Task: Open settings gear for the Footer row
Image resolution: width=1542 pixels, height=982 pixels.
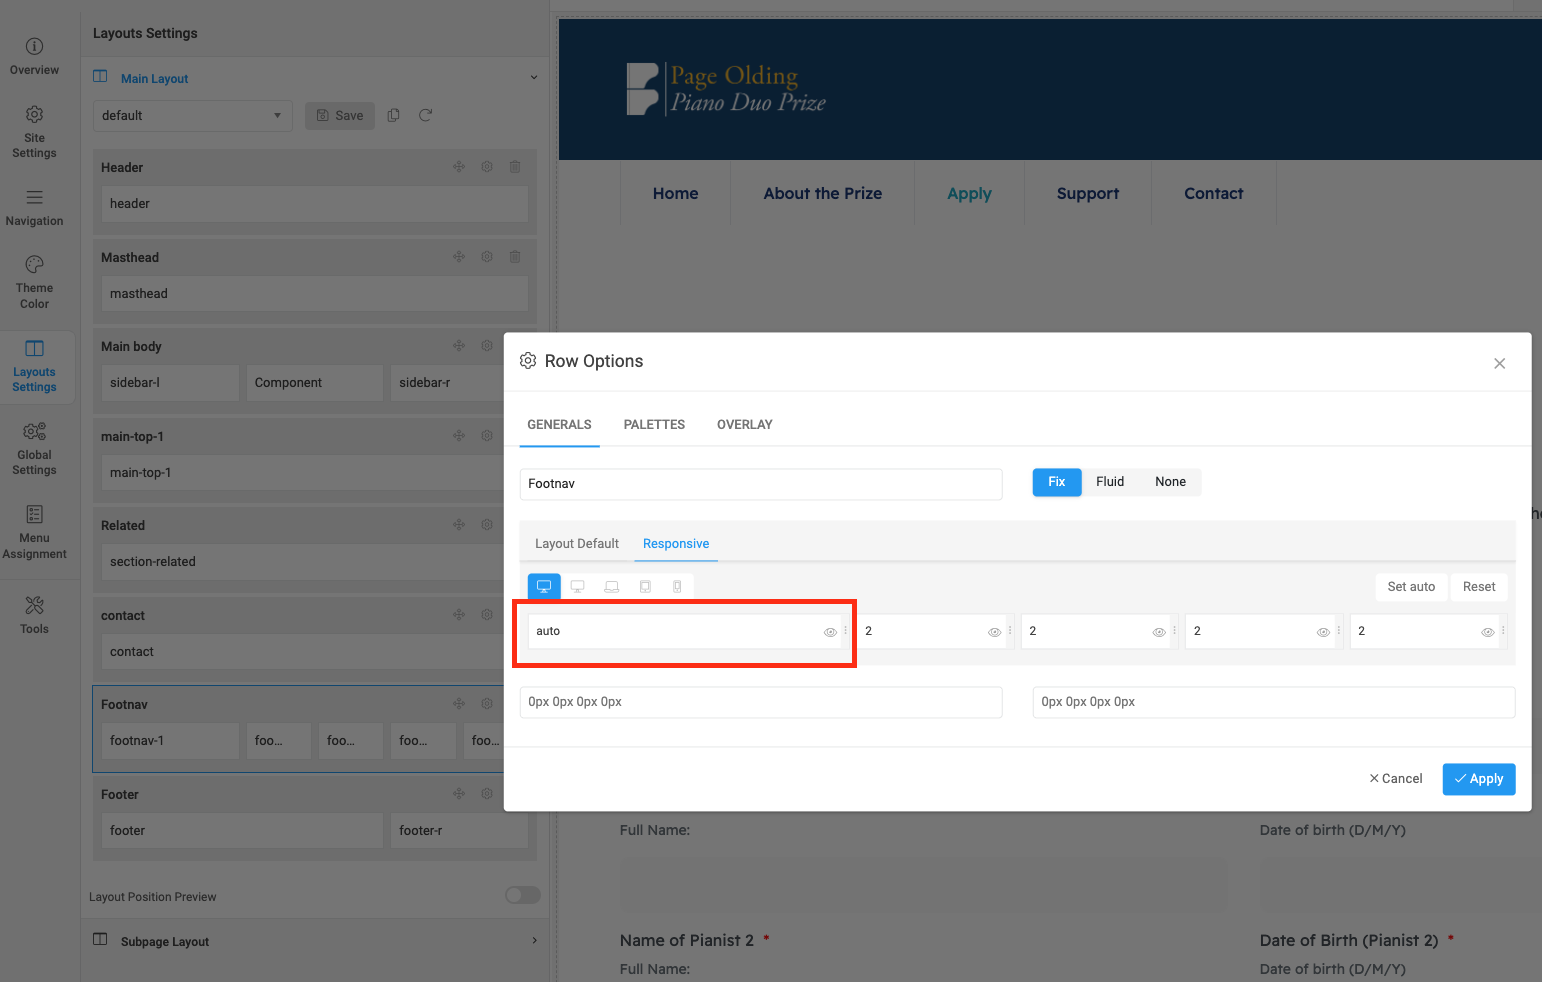Action: click(x=487, y=794)
